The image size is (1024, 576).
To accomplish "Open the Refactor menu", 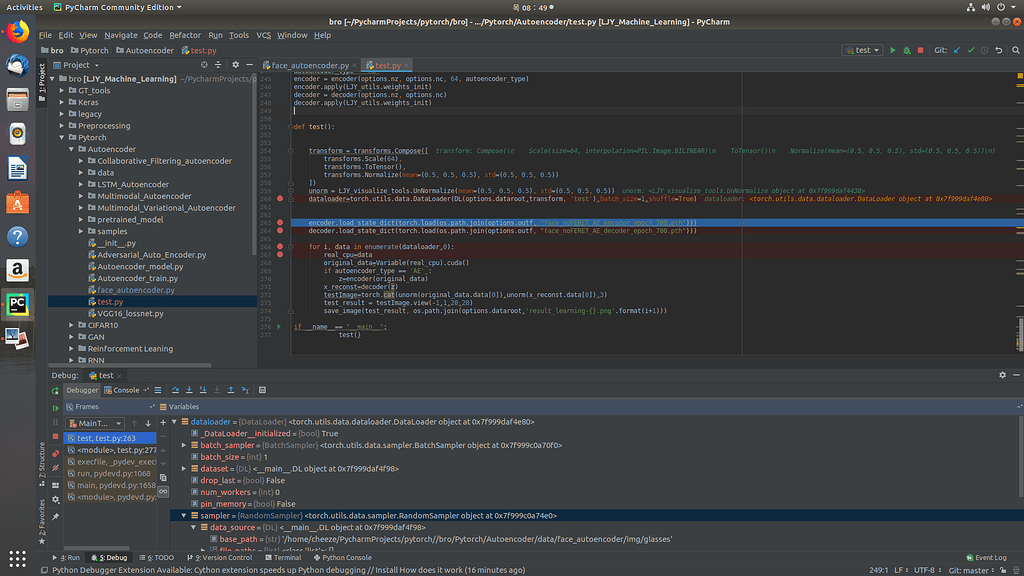I will point(184,35).
